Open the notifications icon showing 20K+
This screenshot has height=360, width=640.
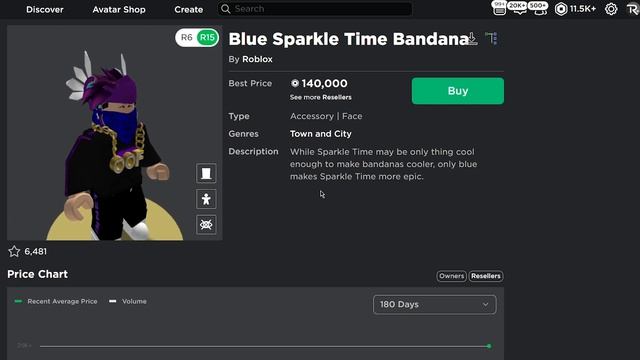(518, 8)
